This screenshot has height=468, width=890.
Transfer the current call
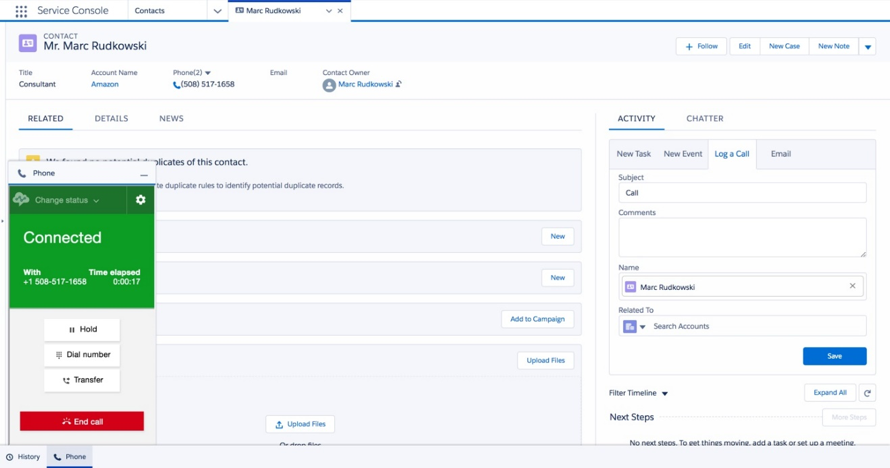tap(82, 380)
